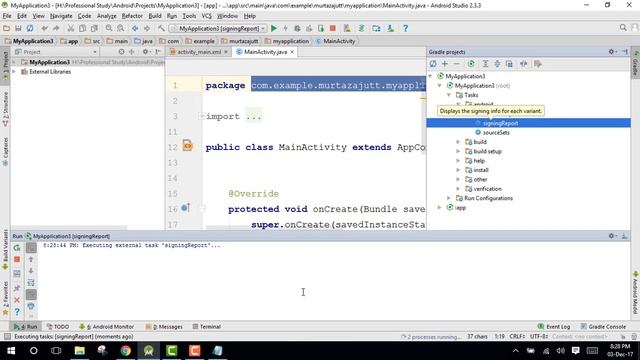Screen dimensions: 640x360
Task: Open the Analyze menu
Action: coord(107,16)
